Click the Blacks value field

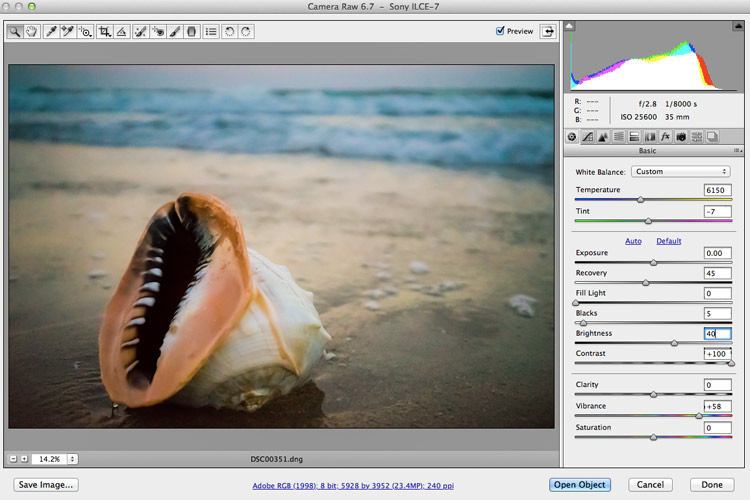click(717, 313)
